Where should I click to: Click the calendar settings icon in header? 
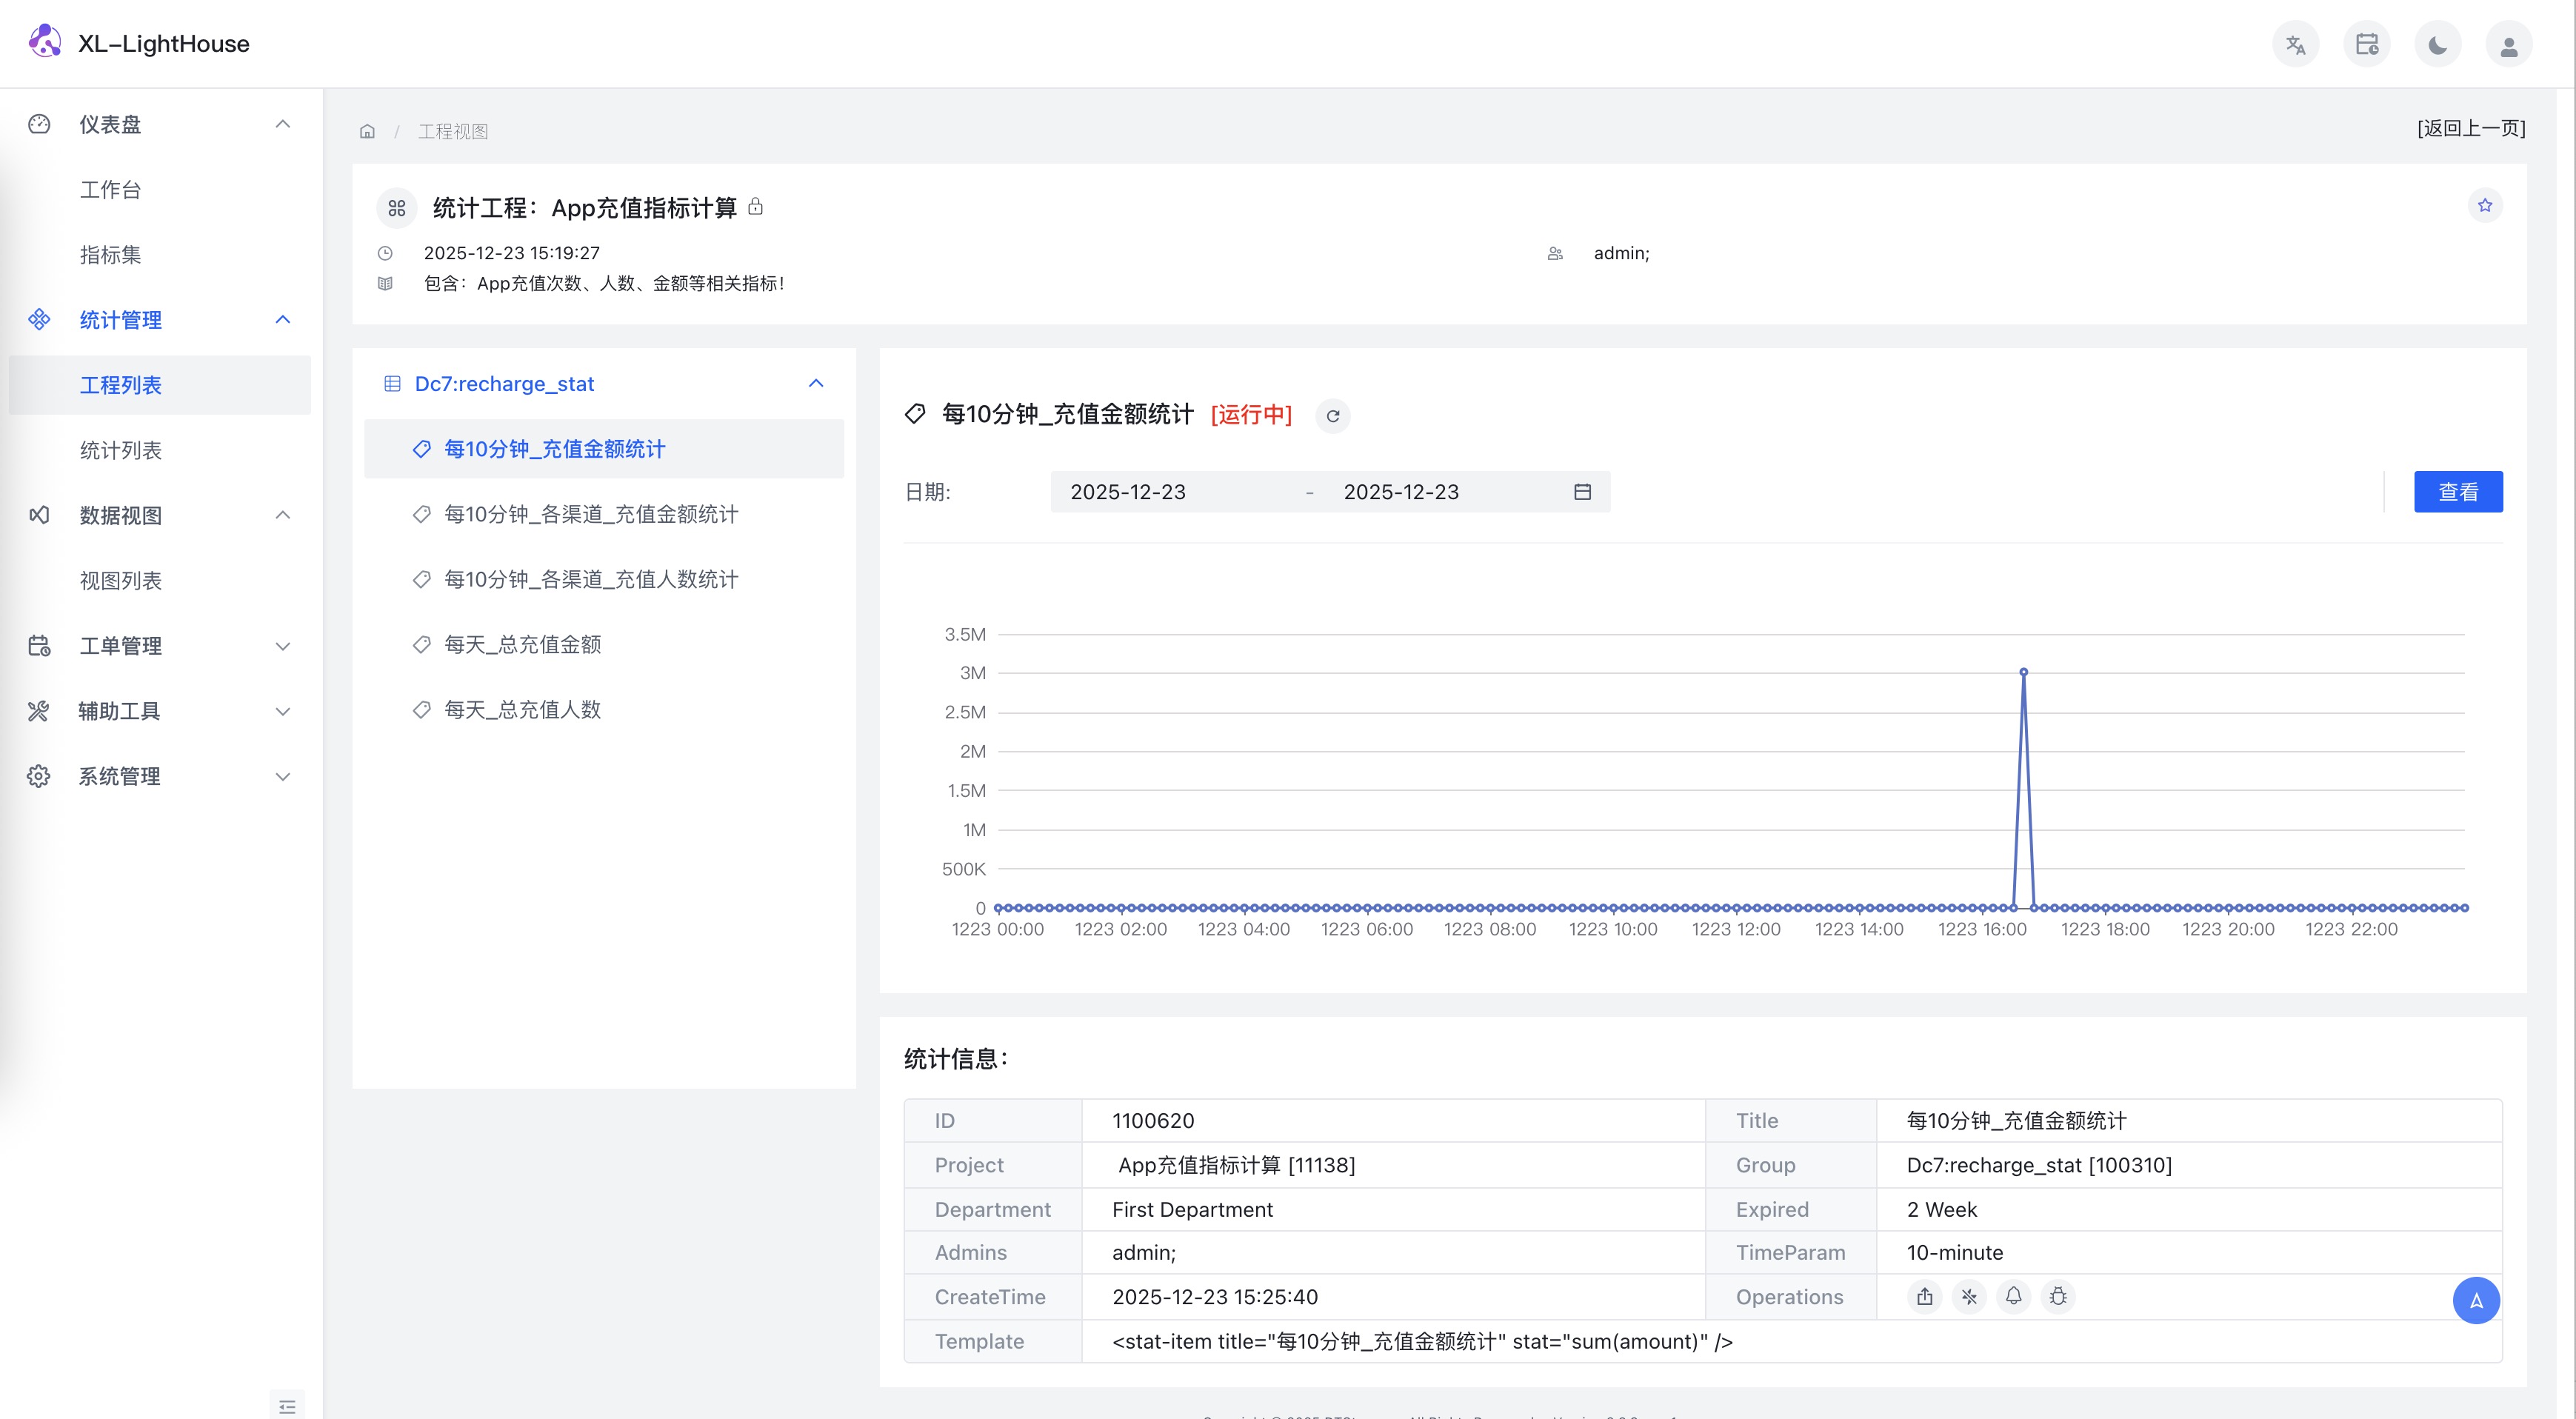coord(2366,45)
